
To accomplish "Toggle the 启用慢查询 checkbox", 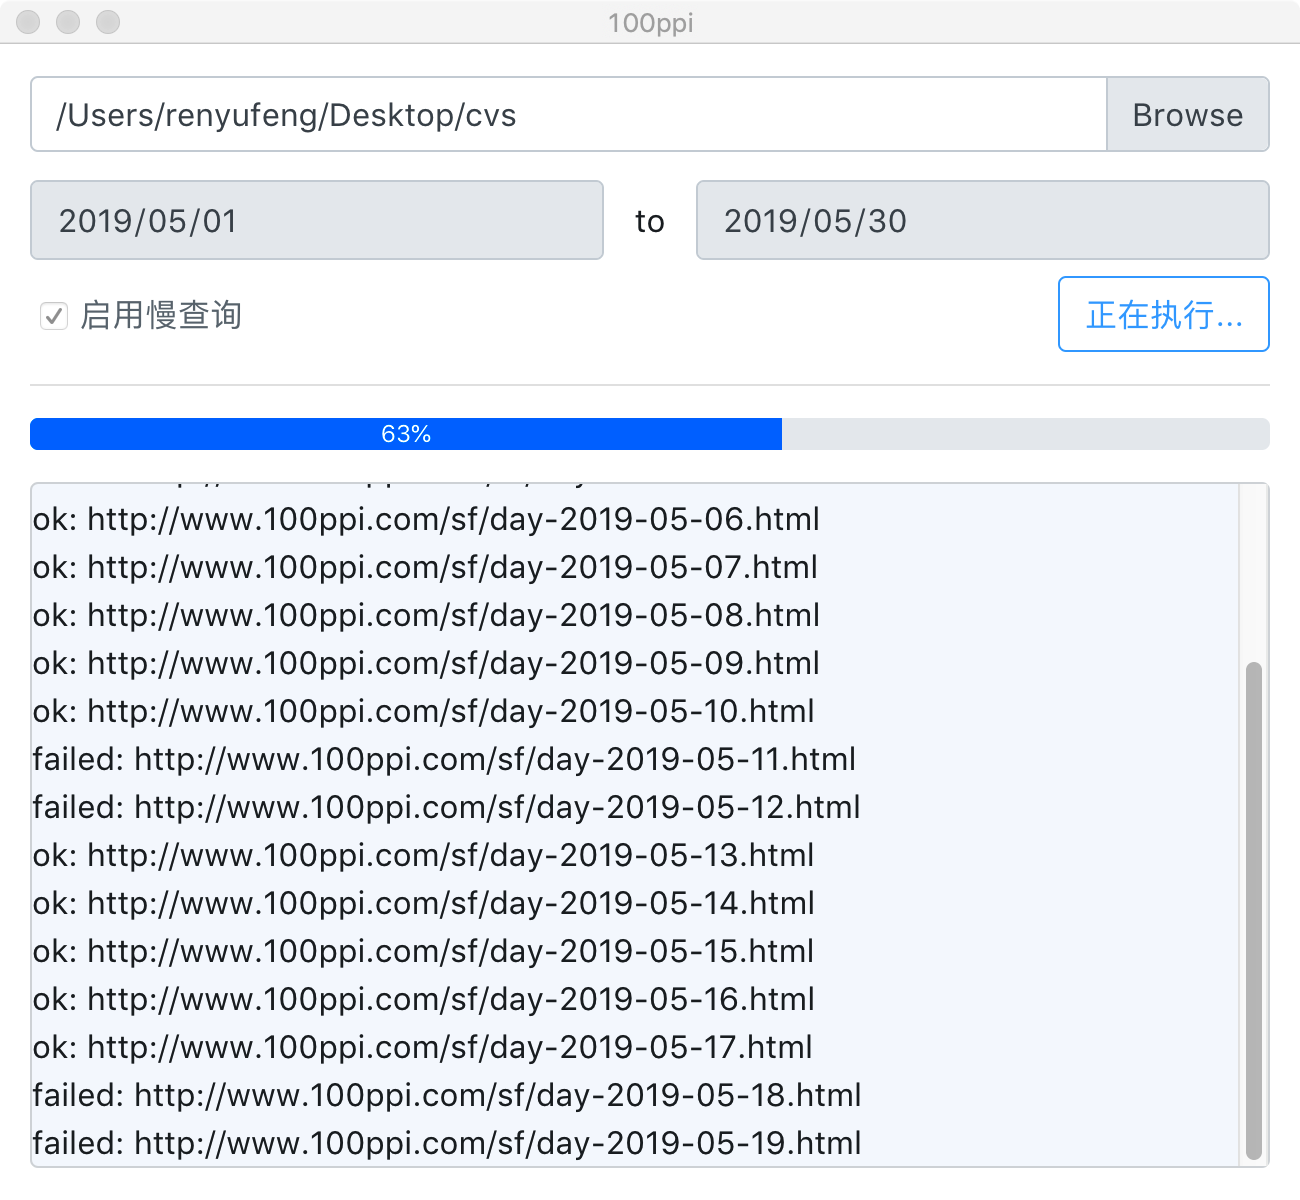I will (x=54, y=316).
